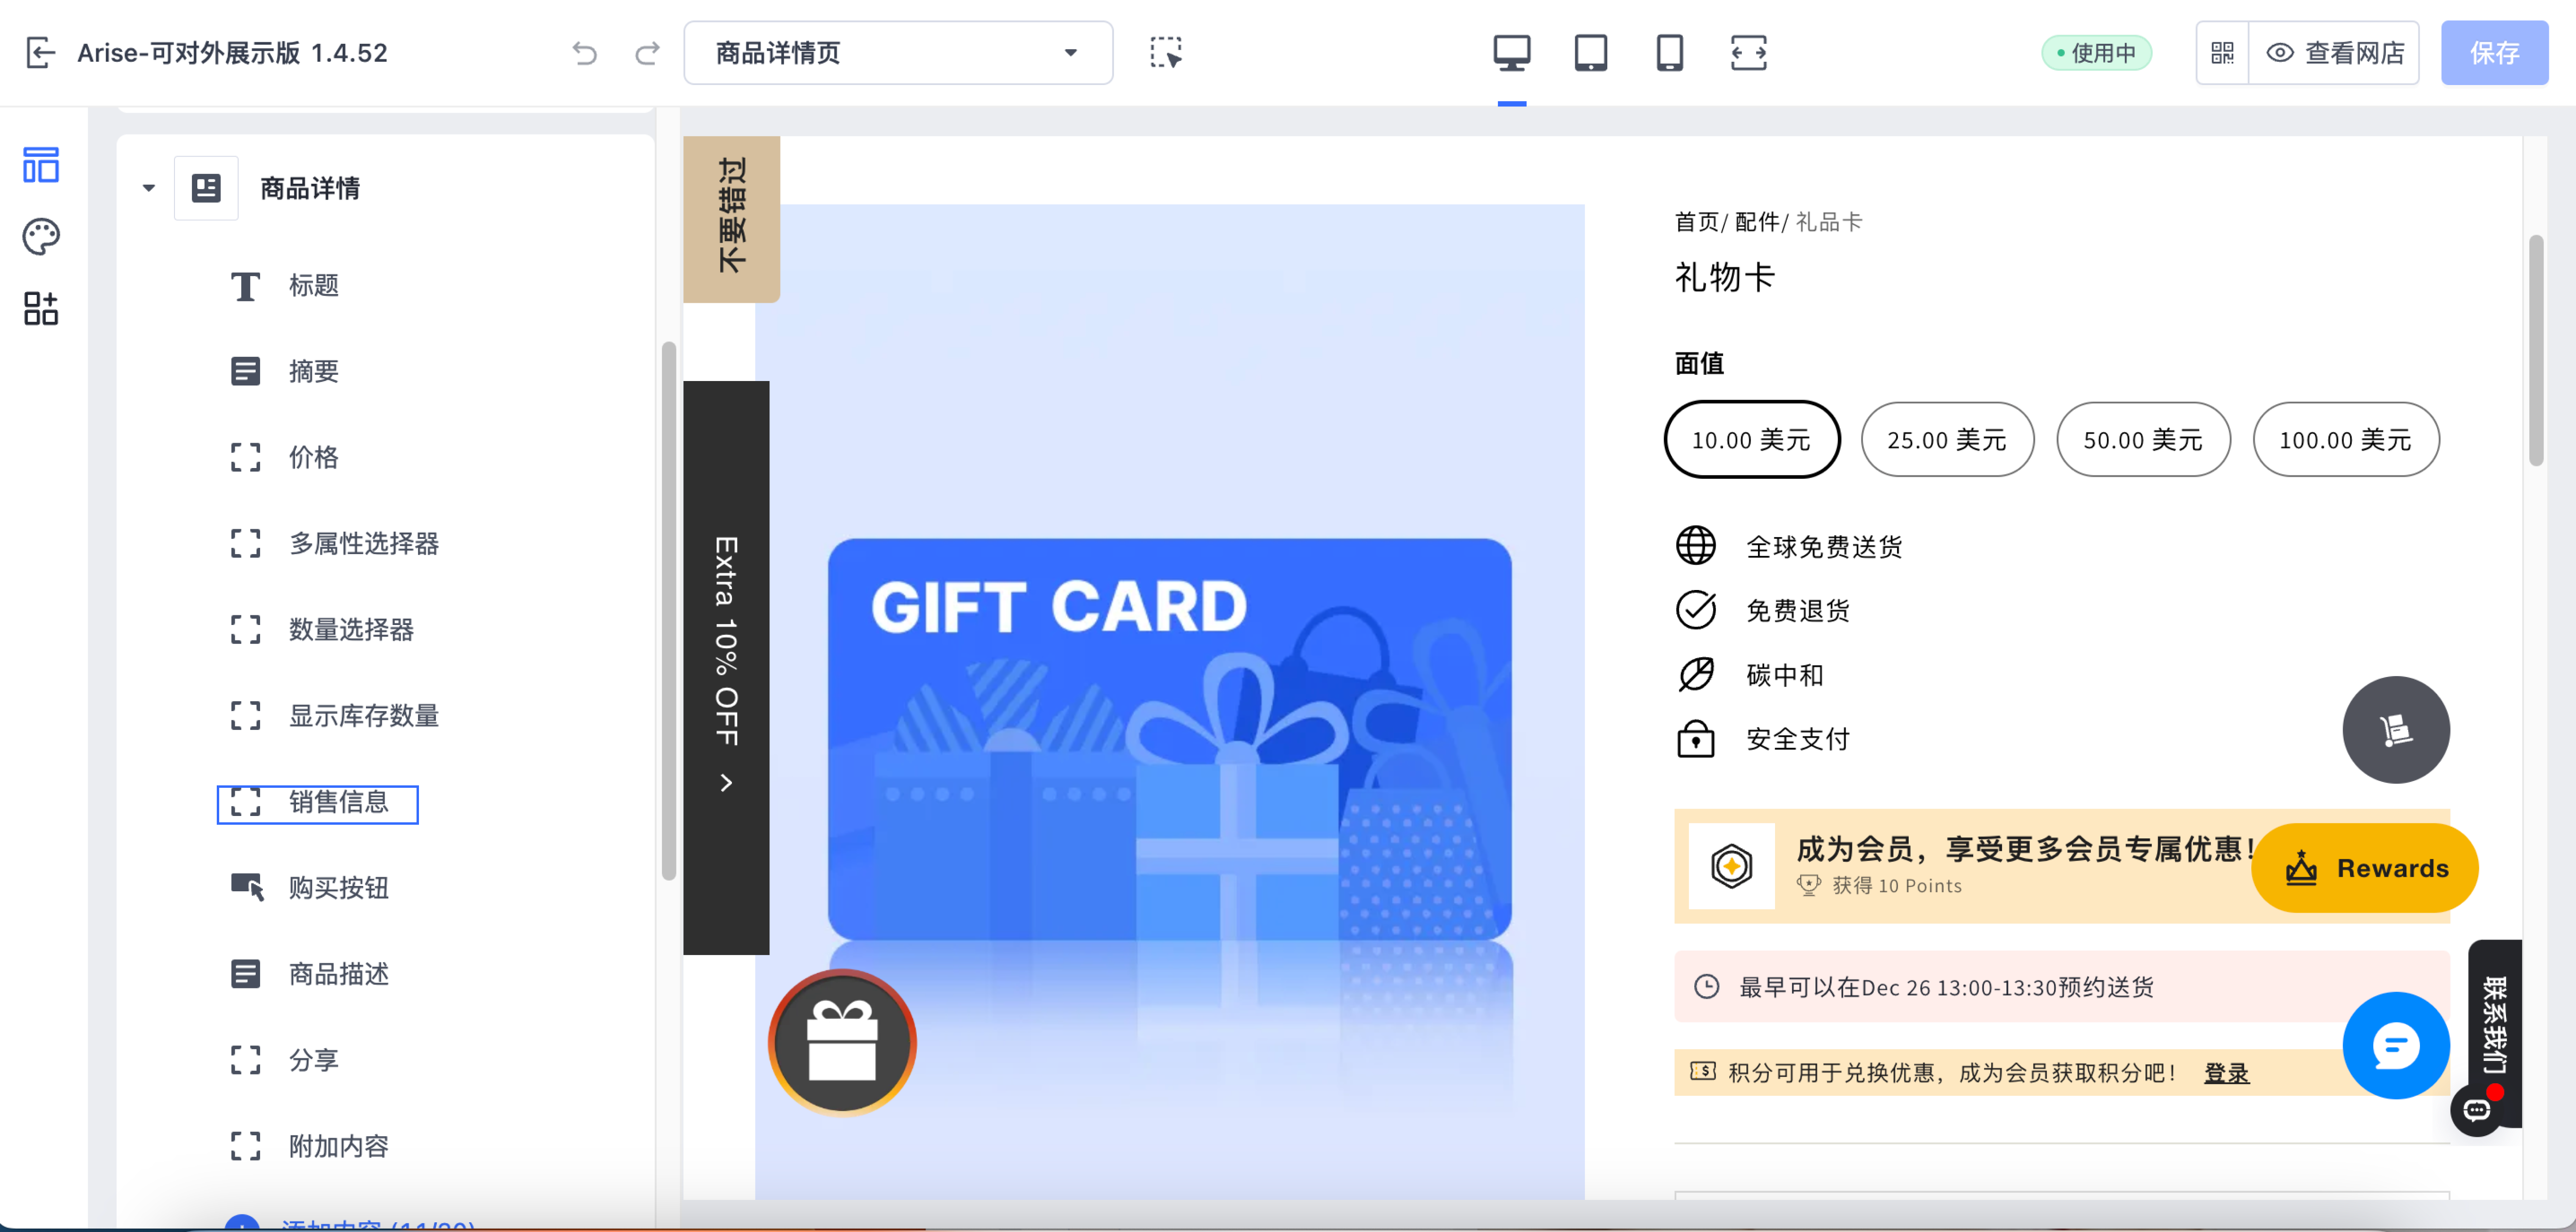2576x1232 pixels.
Task: Select the 多属性选择器 block item
Action: click(x=363, y=544)
